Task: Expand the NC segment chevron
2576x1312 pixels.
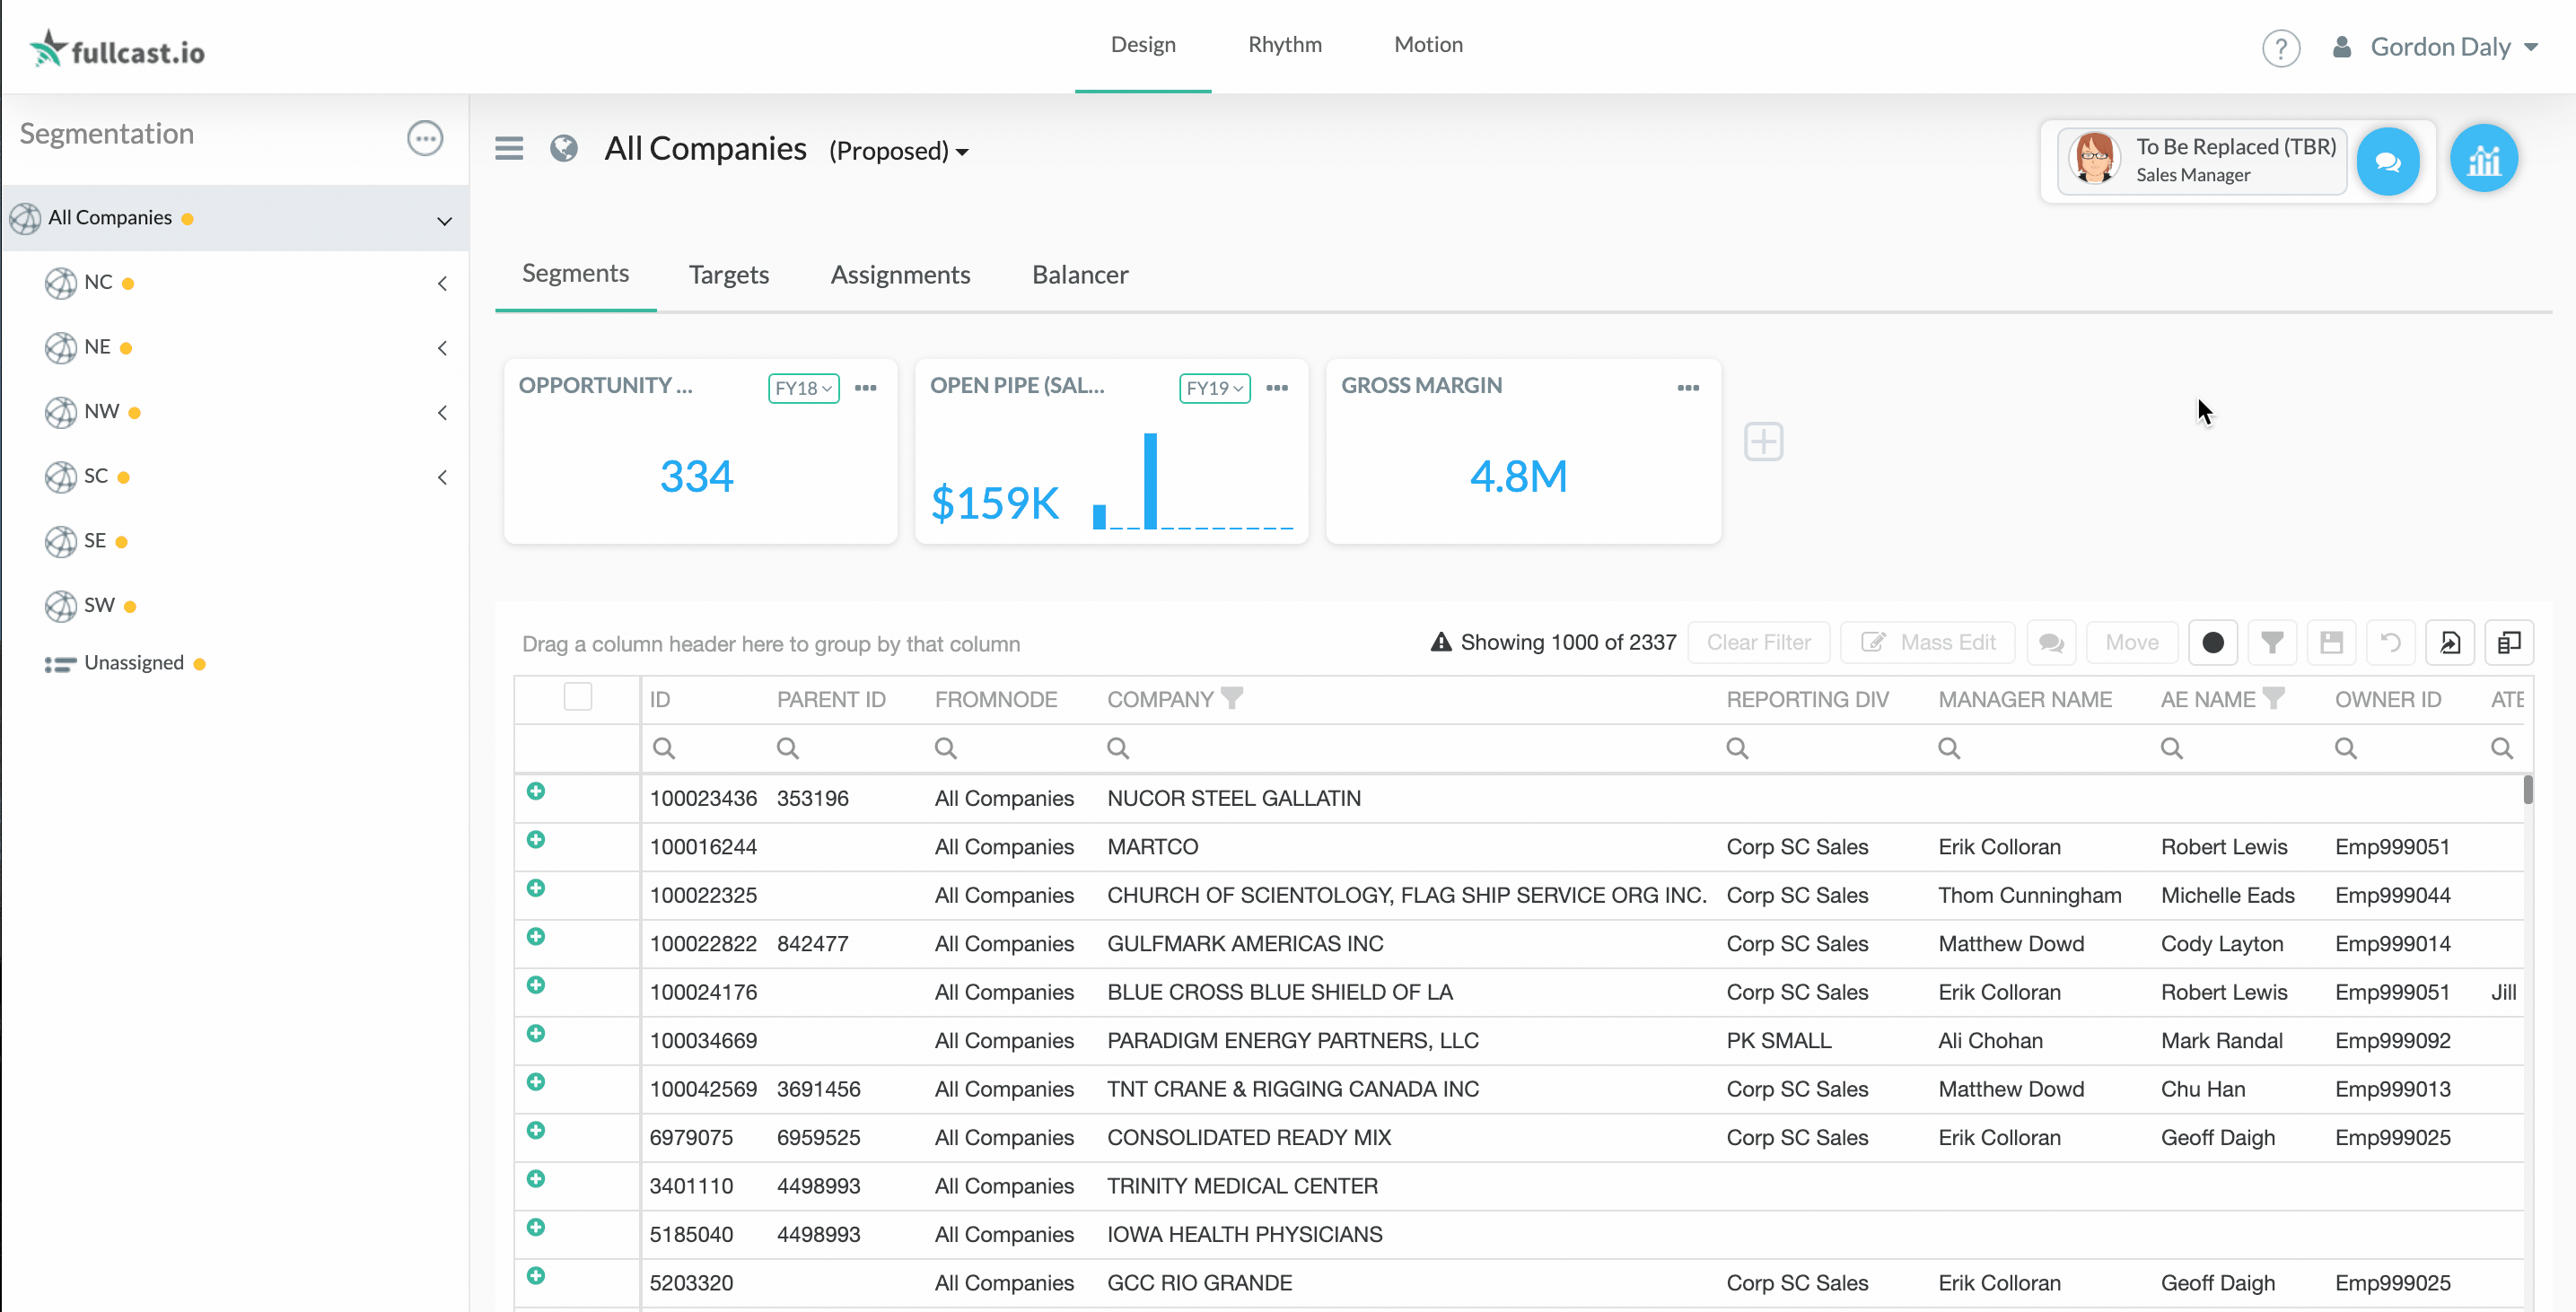Action: click(442, 284)
